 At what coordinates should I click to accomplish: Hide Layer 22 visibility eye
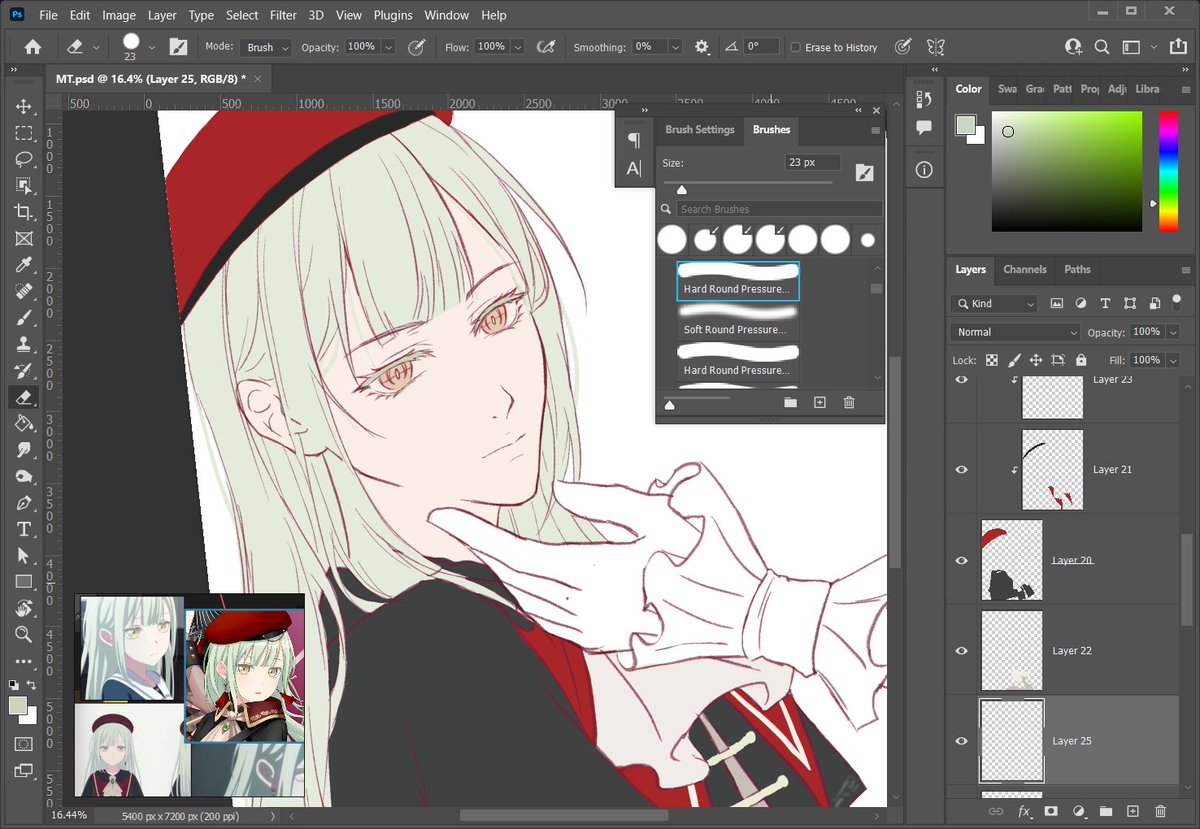pyautogui.click(x=962, y=651)
